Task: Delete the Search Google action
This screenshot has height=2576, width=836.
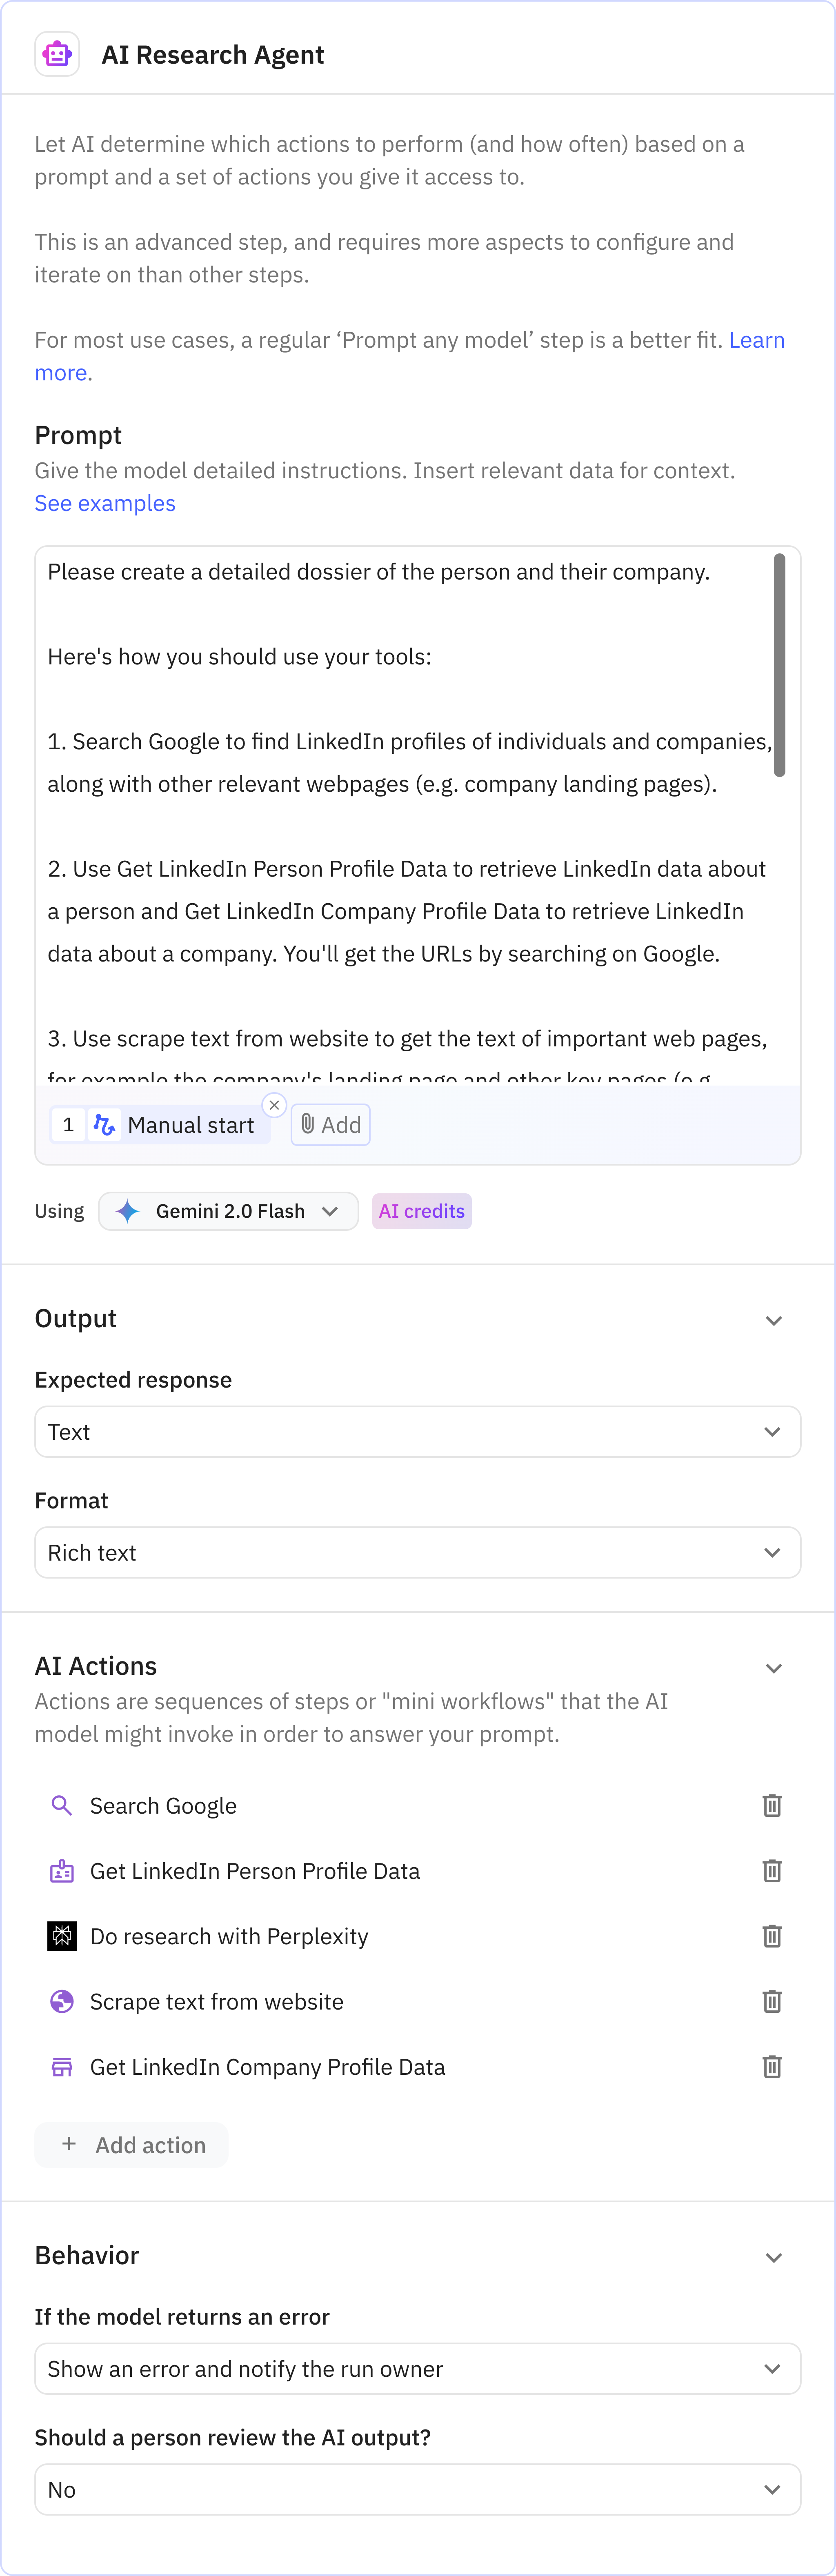Action: (x=772, y=1805)
